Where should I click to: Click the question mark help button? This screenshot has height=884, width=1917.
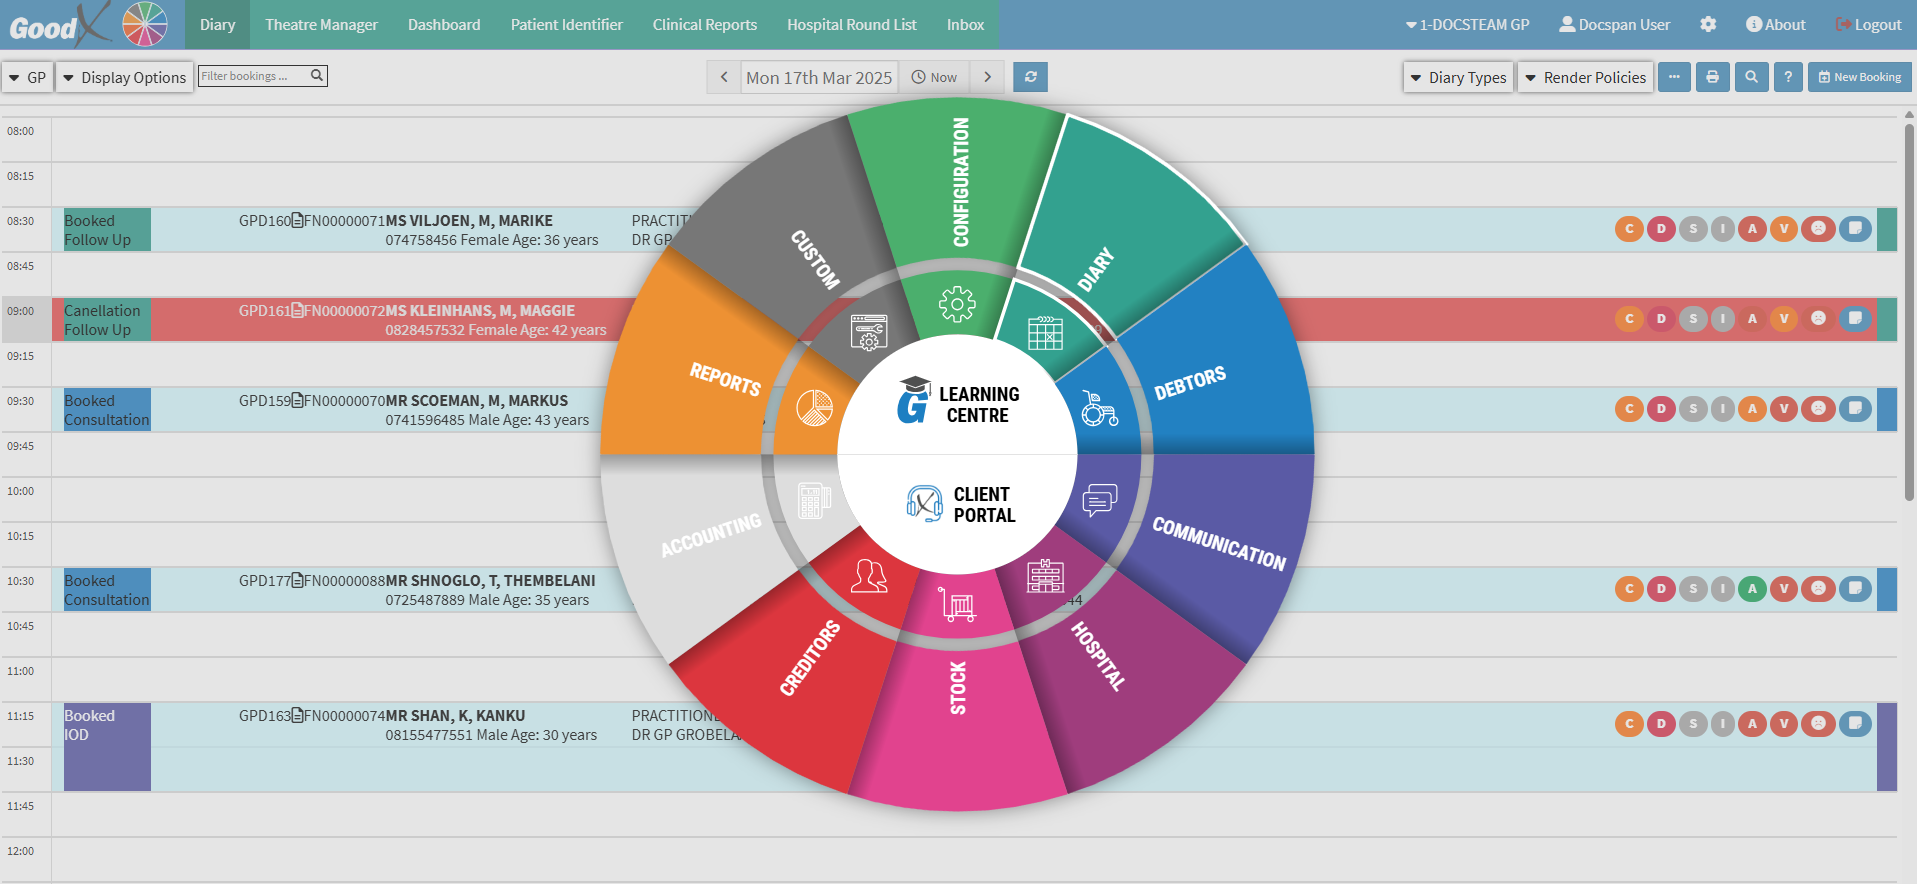click(1788, 77)
